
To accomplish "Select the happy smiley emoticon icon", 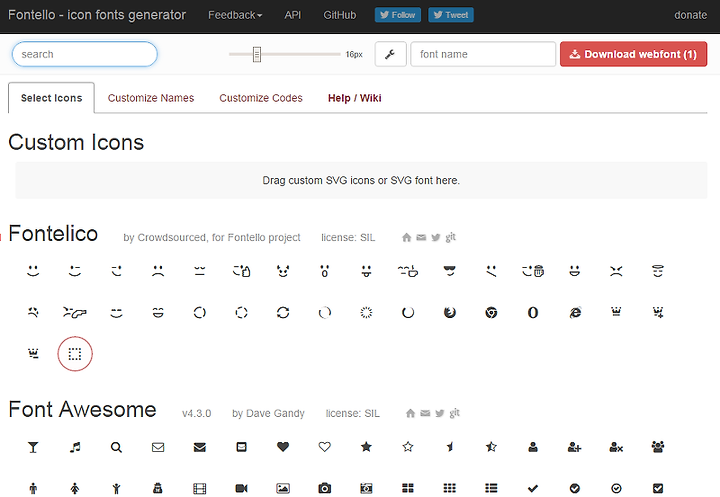I will [x=33, y=271].
